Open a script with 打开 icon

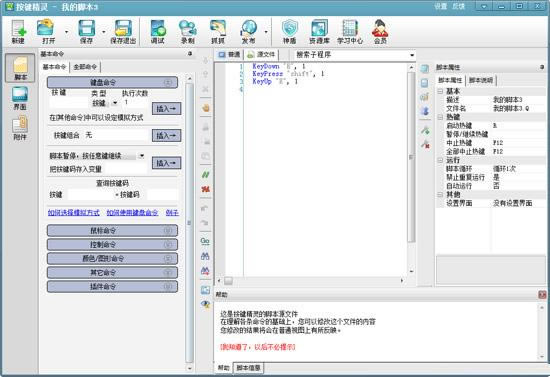point(47,32)
